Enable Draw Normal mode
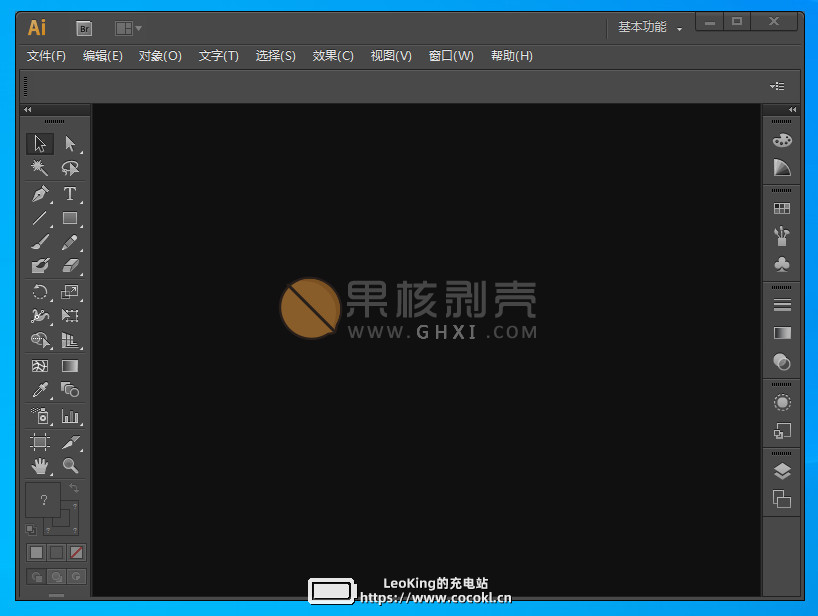 tap(37, 577)
